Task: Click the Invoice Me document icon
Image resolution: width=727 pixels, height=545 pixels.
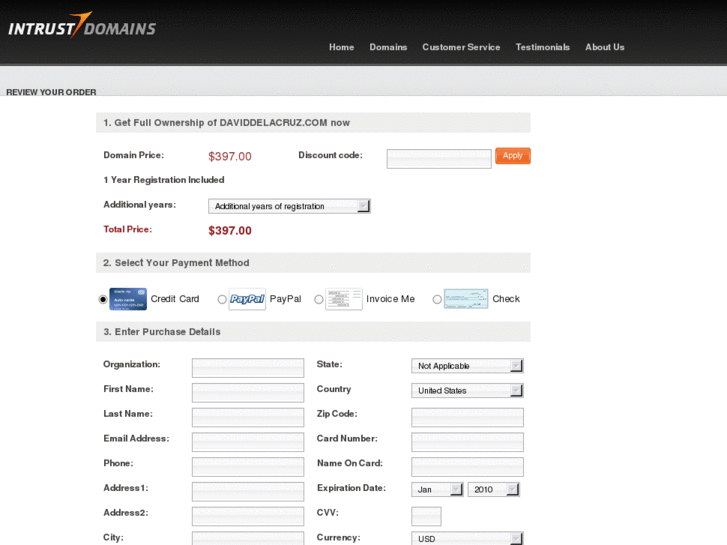Action: click(x=344, y=299)
